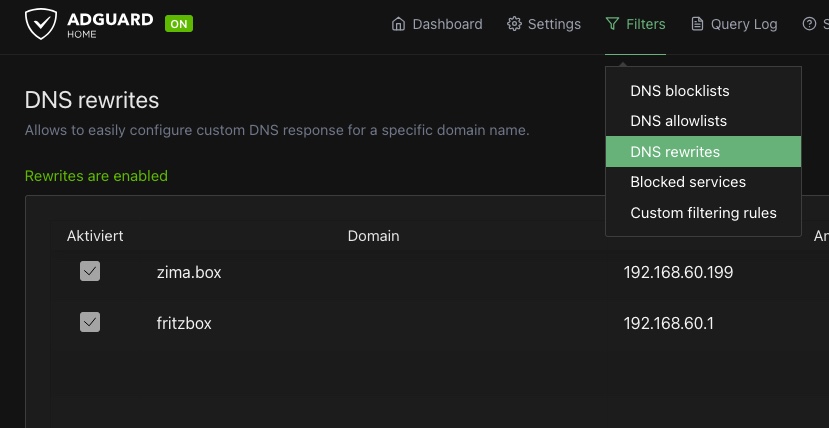This screenshot has height=428, width=829.
Task: Click the help question mark icon
Action: (809, 24)
